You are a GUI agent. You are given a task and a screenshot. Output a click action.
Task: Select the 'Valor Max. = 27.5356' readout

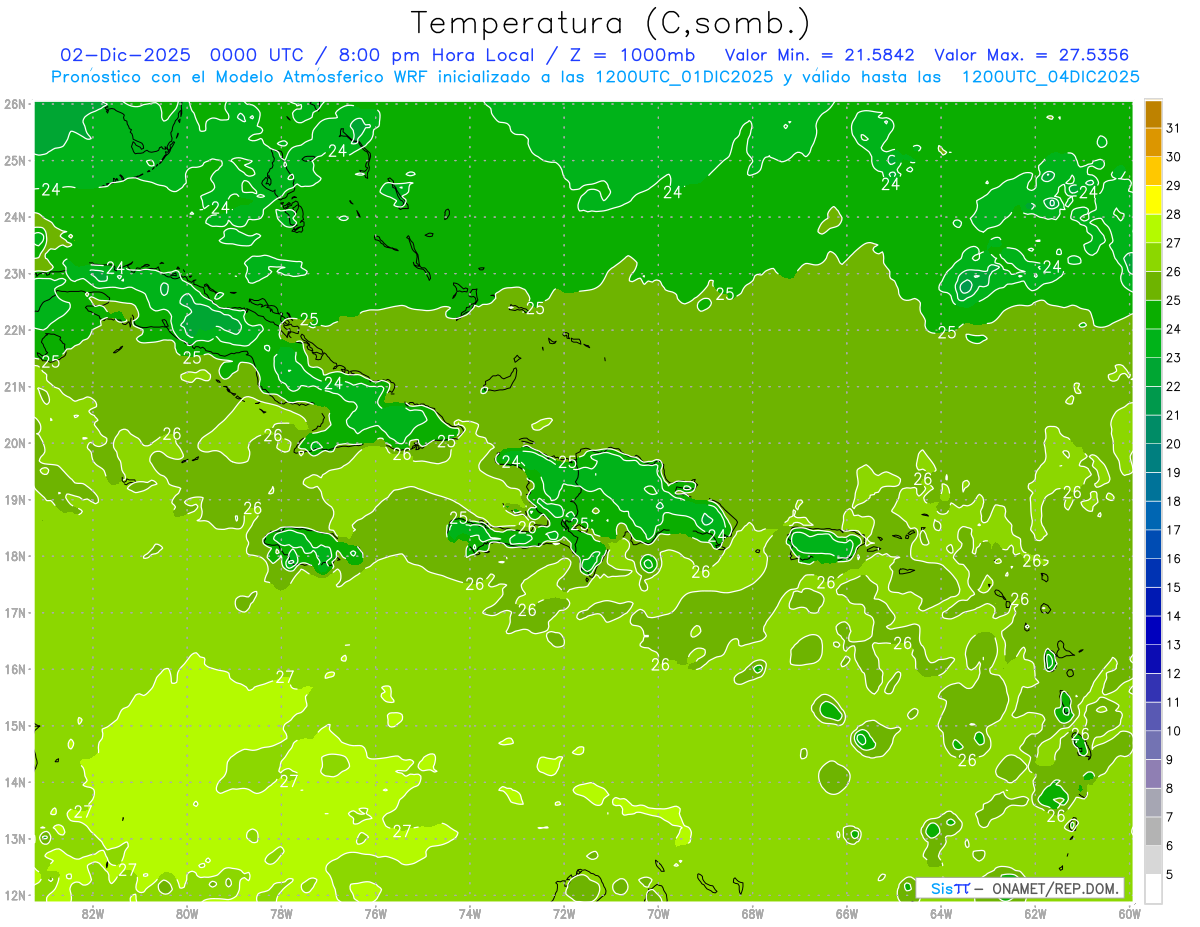1032,54
